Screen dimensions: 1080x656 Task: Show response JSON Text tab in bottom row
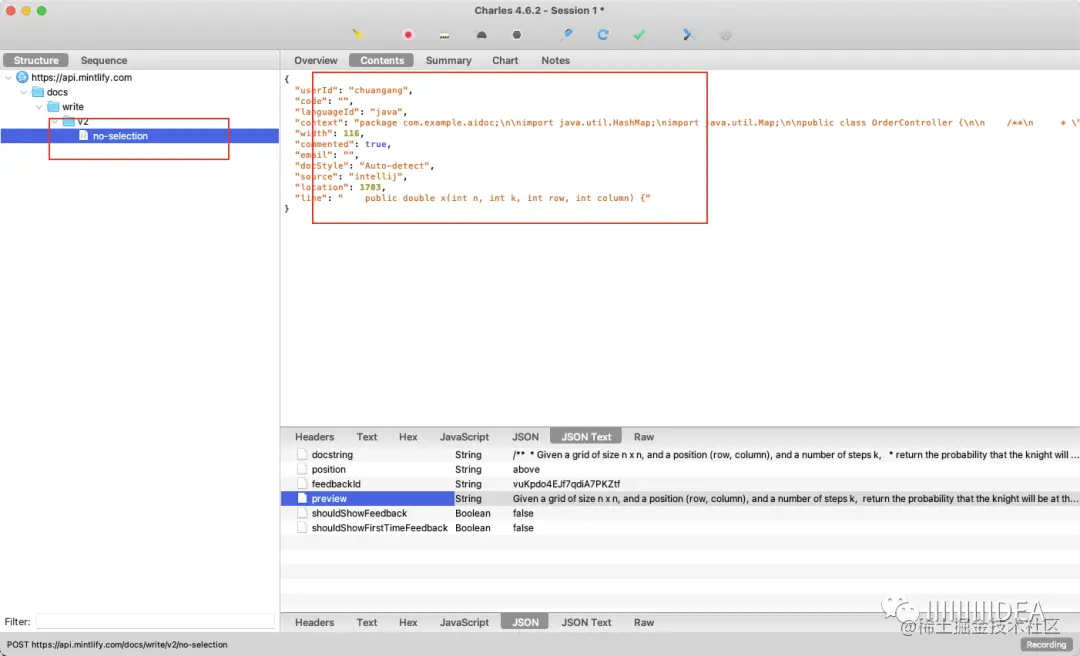pyautogui.click(x=586, y=622)
